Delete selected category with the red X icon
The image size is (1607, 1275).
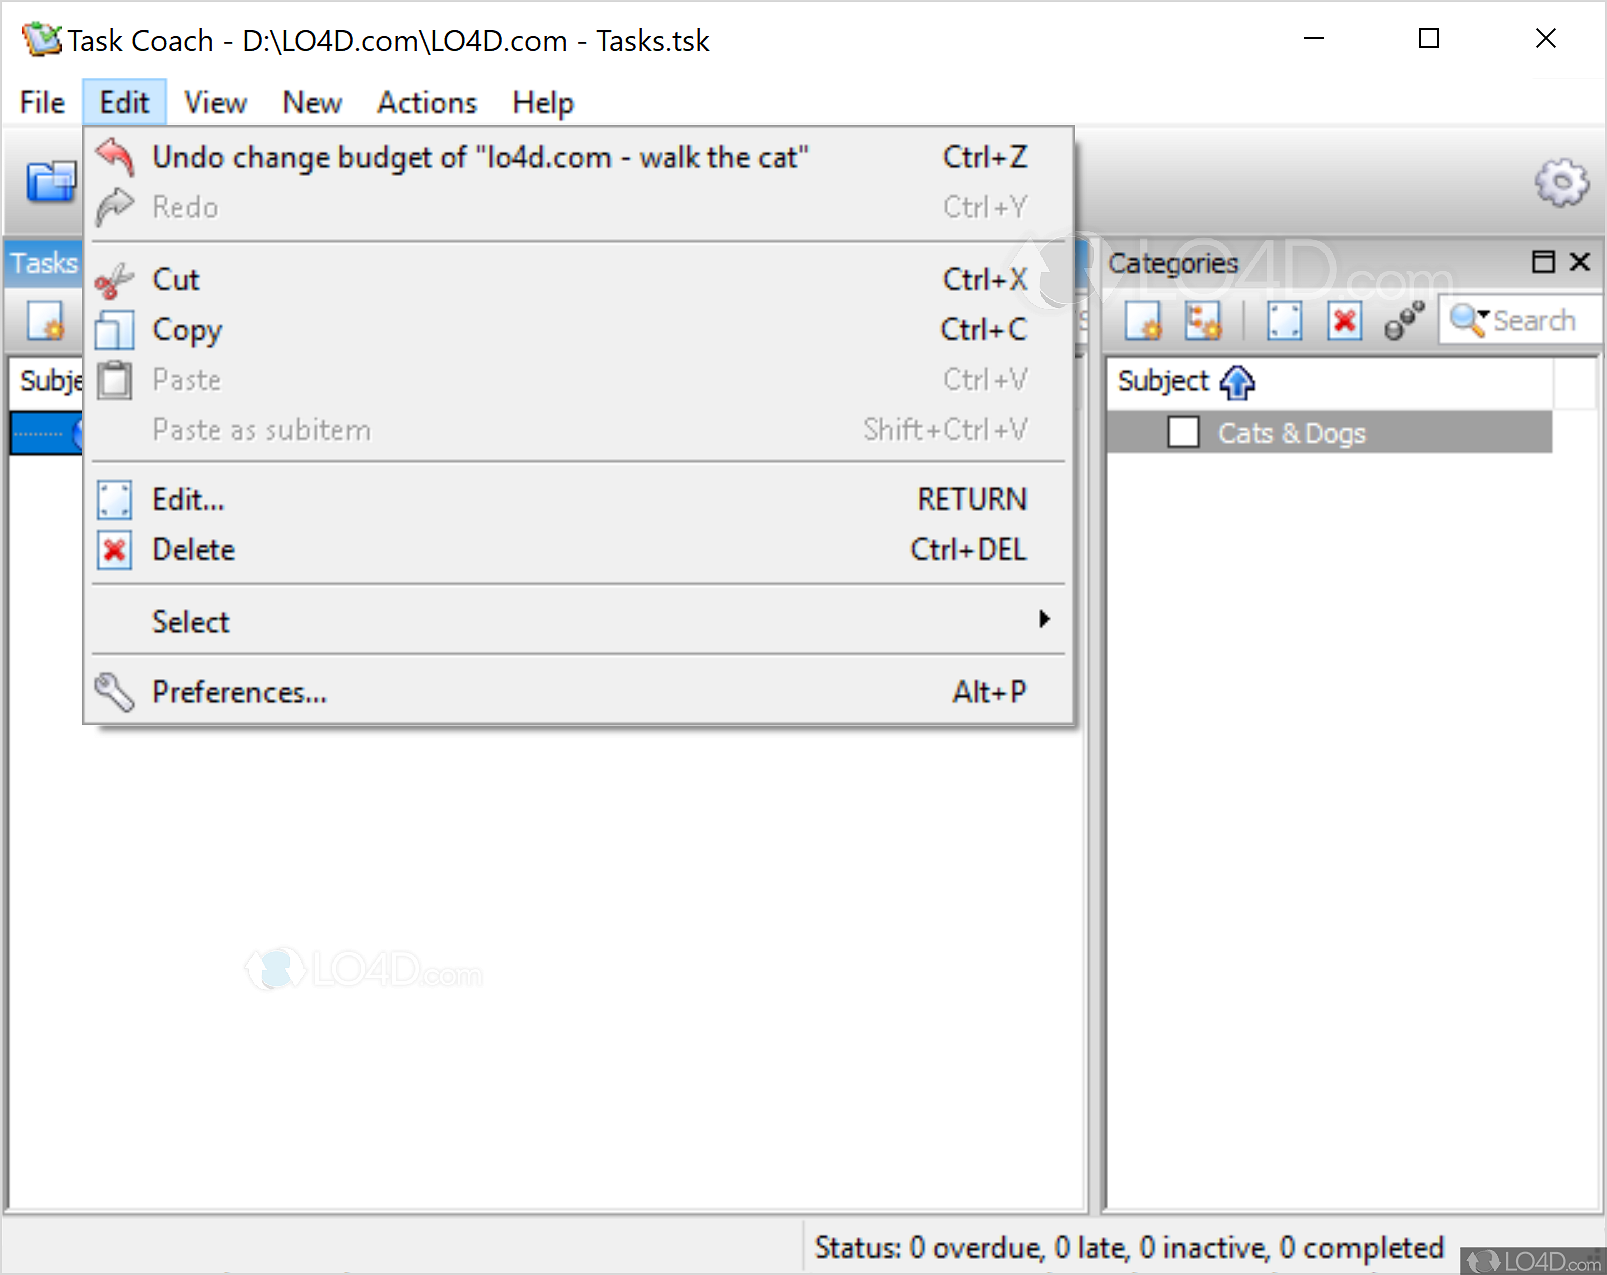coord(1344,321)
